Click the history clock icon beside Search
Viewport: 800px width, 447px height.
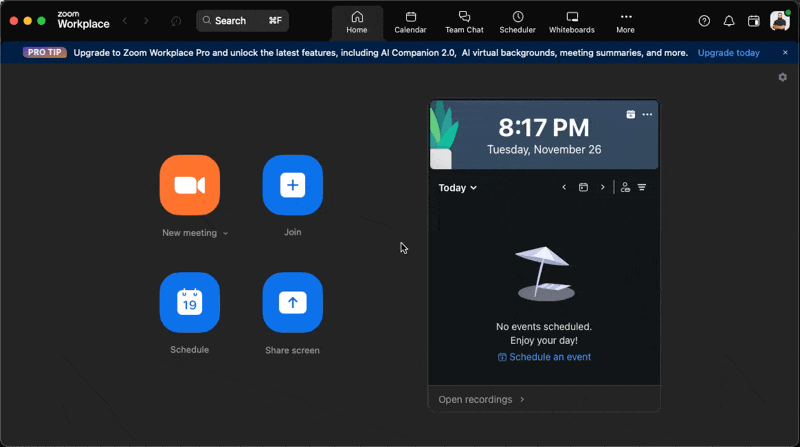tap(176, 21)
